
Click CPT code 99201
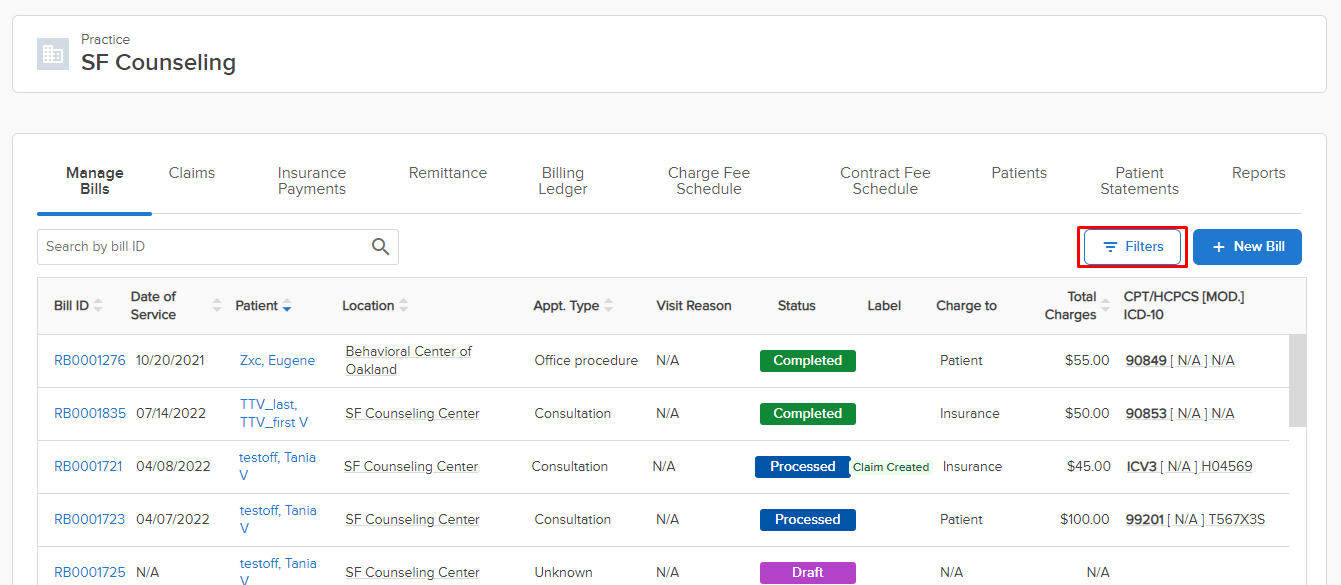pos(1146,520)
